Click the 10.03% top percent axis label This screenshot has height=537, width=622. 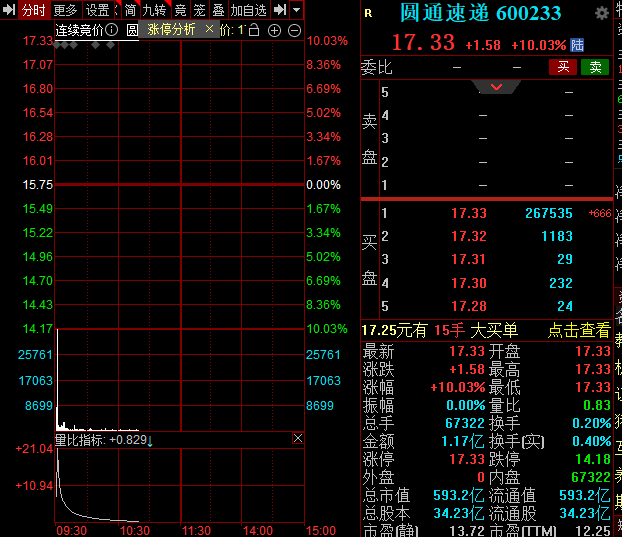click(x=327, y=41)
